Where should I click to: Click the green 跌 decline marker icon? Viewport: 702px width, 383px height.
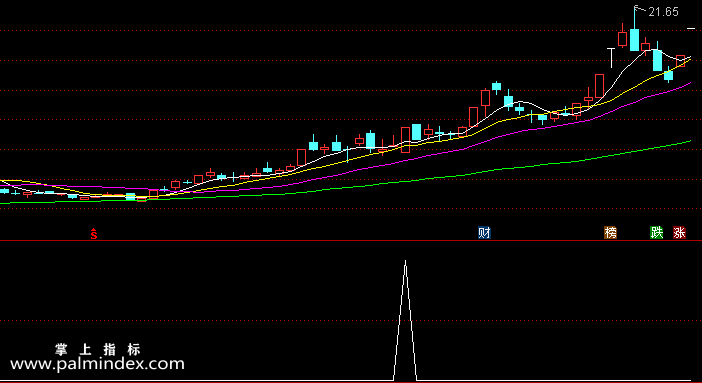[657, 233]
